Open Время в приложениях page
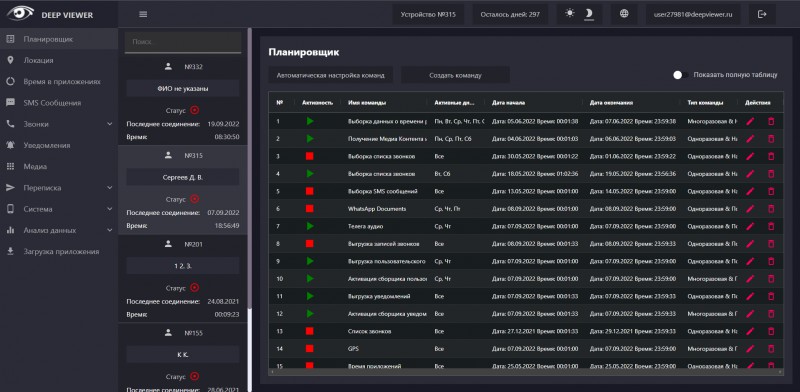 (59, 82)
